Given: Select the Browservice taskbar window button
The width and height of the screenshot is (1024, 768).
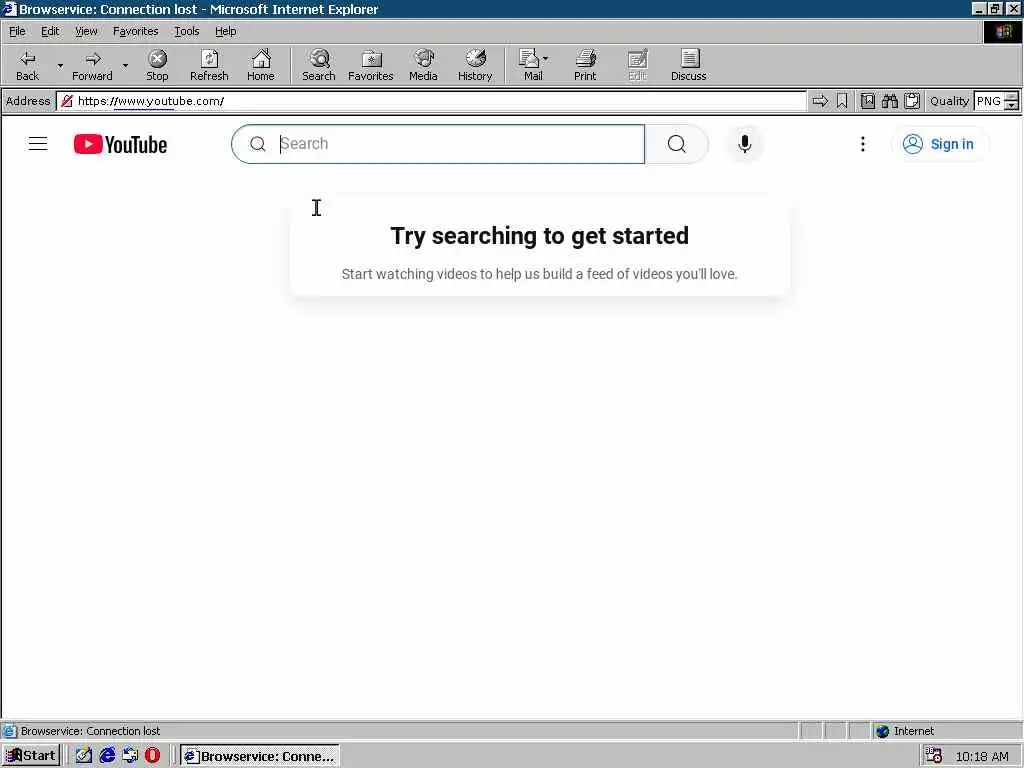Looking at the screenshot, I should click(x=259, y=756).
